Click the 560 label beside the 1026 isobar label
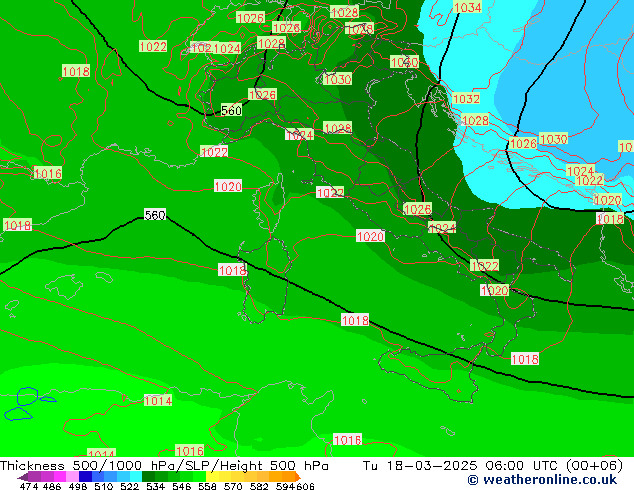Image resolution: width=634 pixels, height=490 pixels. [231, 110]
